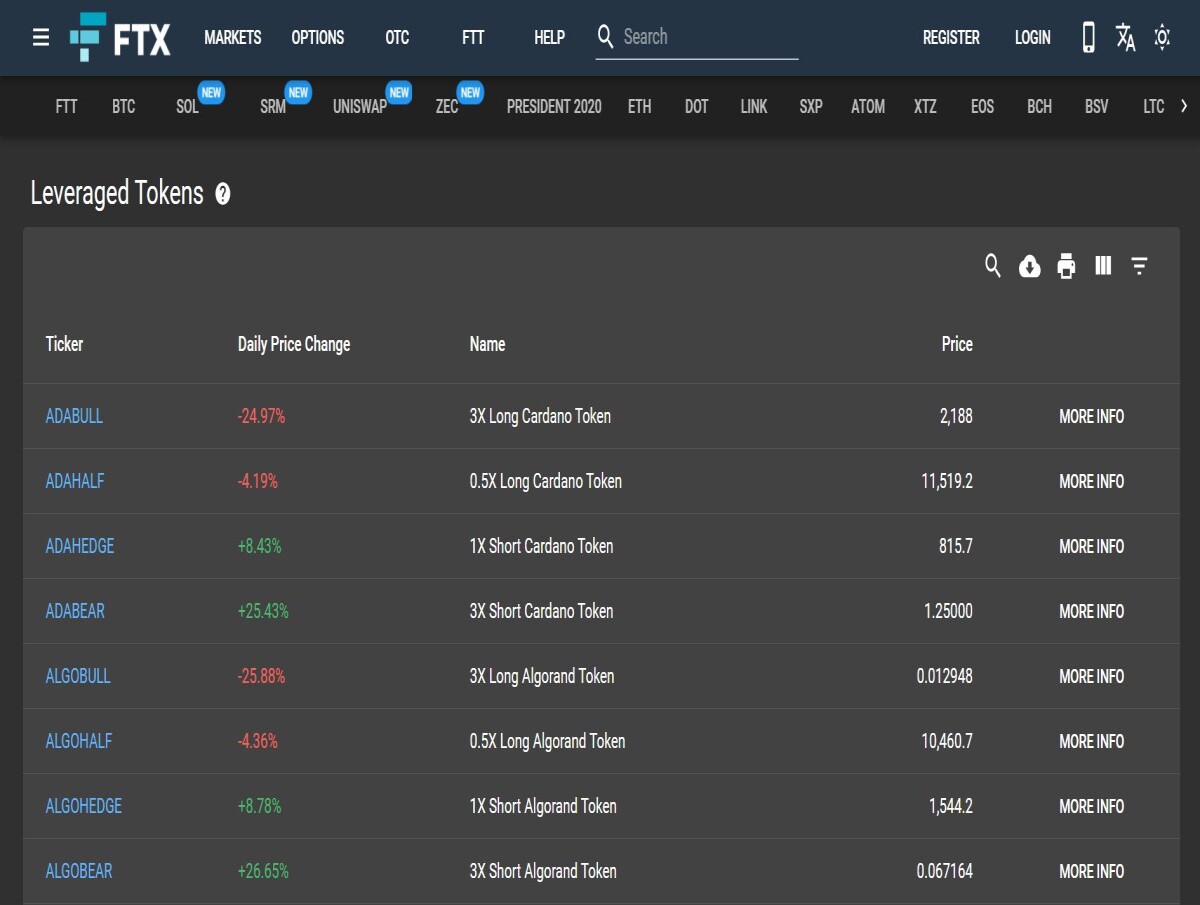Open the view columns icon

click(x=1103, y=265)
